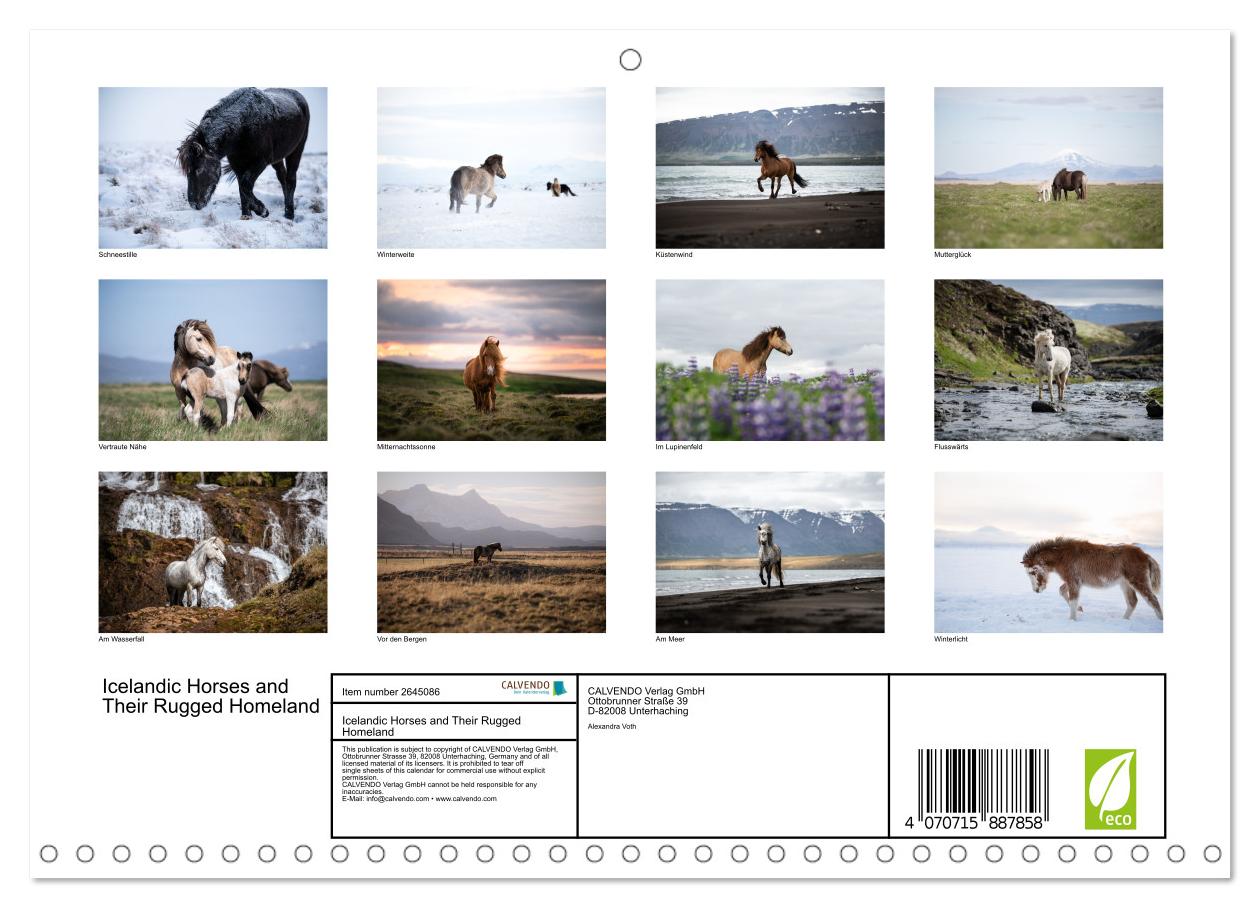This screenshot has height=908, width=1260.
Task: Click the caption "Vertraute Nähe"
Action: 122,447
